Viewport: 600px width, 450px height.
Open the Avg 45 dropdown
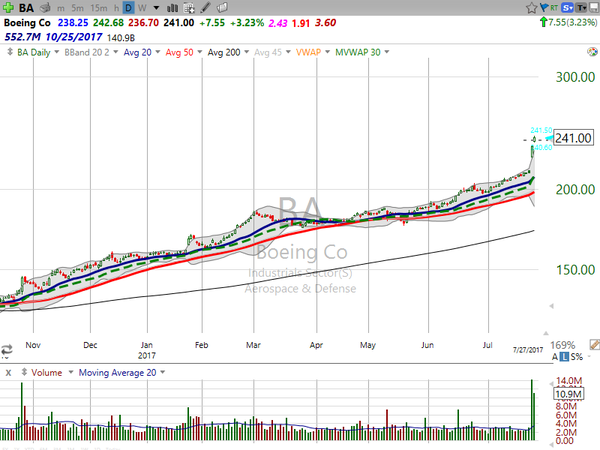(x=288, y=52)
